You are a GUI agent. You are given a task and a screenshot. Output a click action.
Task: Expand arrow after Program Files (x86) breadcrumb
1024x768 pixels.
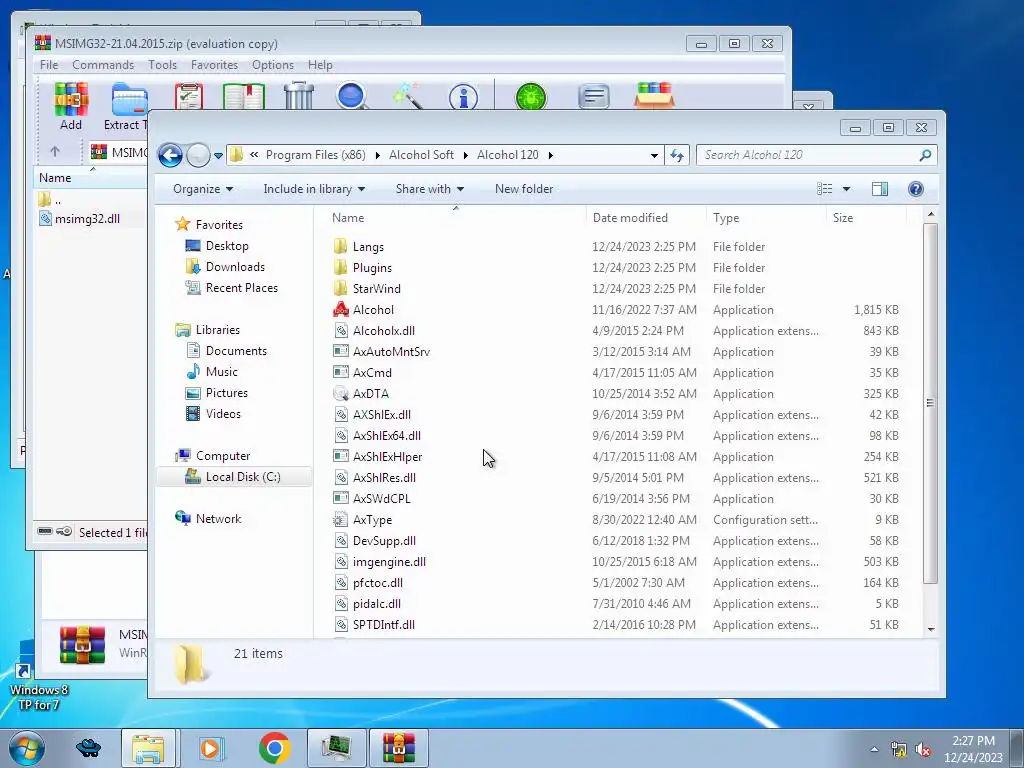[377, 155]
